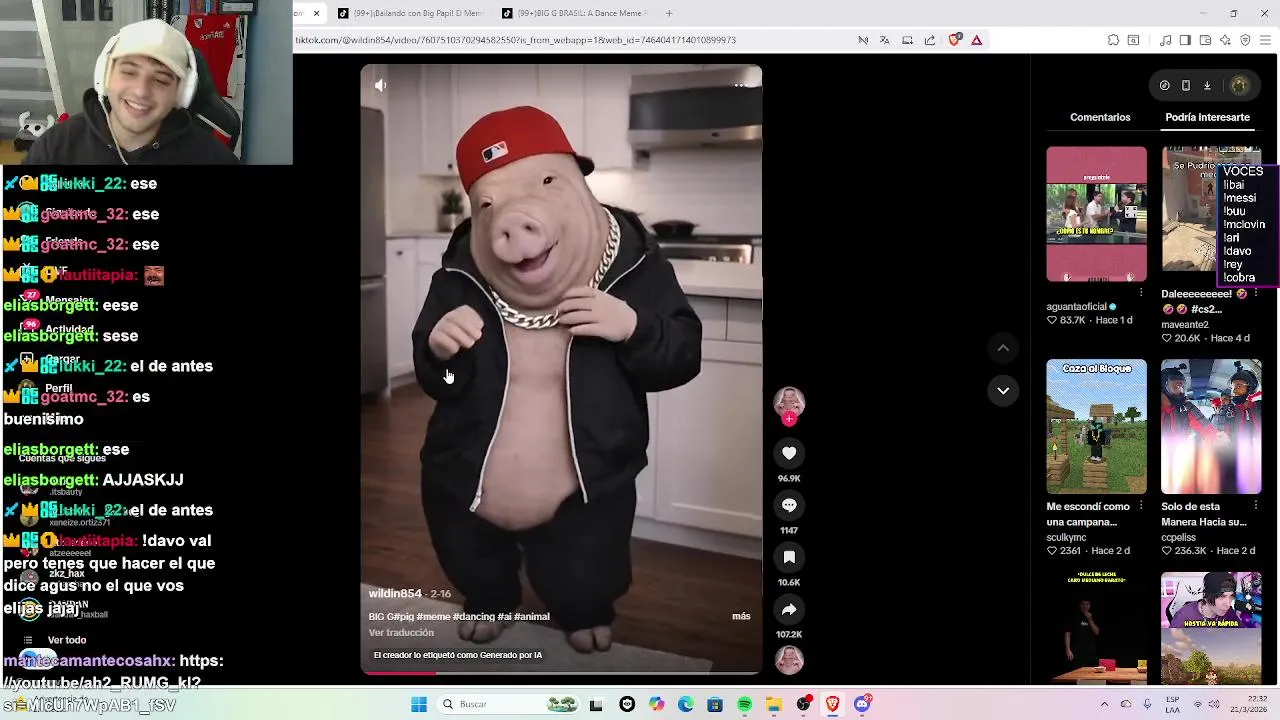This screenshot has height=720, width=1280.
Task: Open the wildin854 creator name
Action: point(395,594)
